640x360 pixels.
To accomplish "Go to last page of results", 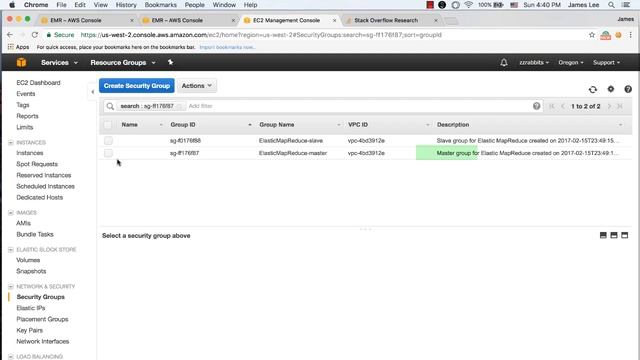I will 620,106.
